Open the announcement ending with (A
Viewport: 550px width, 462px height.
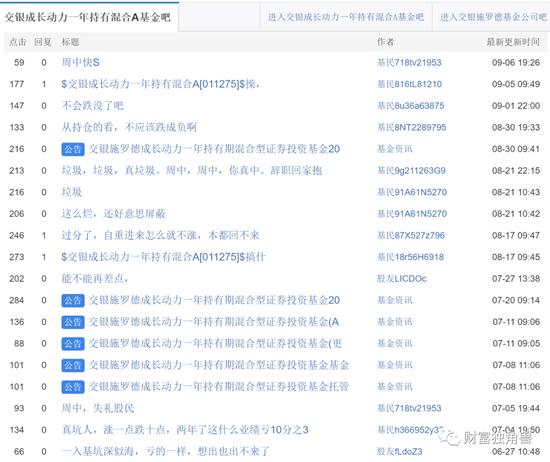214,322
